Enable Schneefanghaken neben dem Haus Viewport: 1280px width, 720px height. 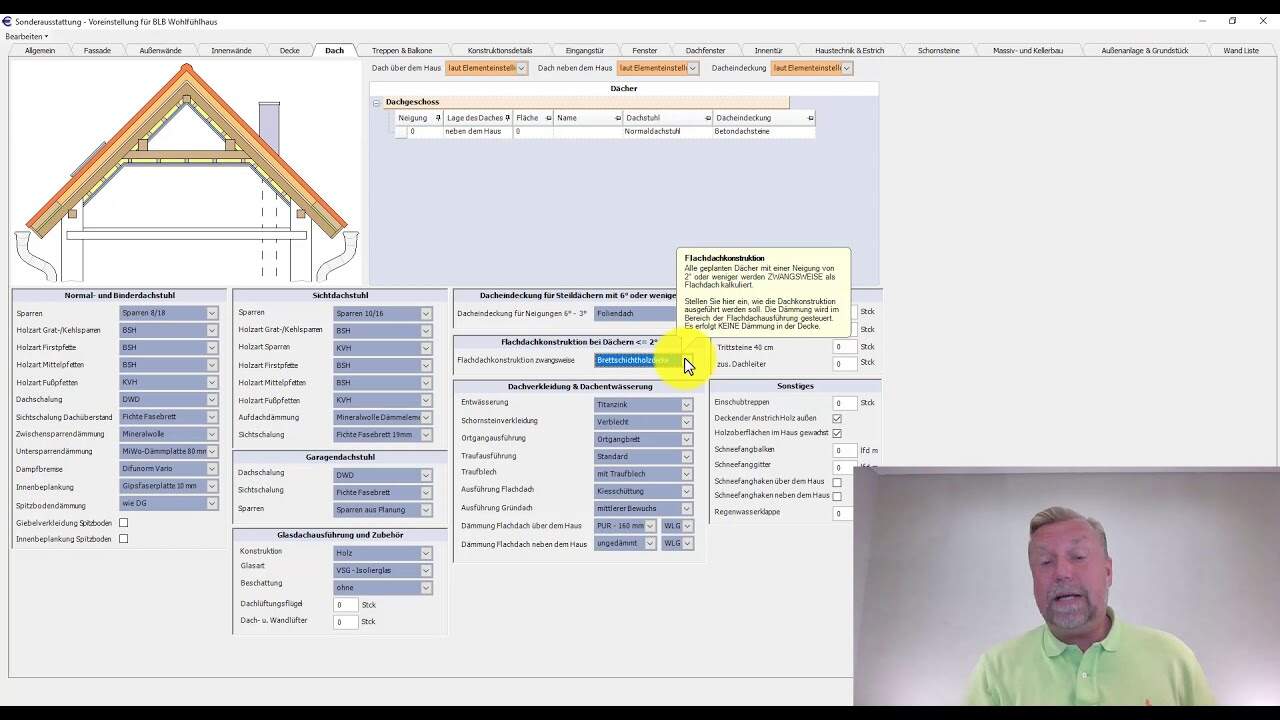pos(837,496)
